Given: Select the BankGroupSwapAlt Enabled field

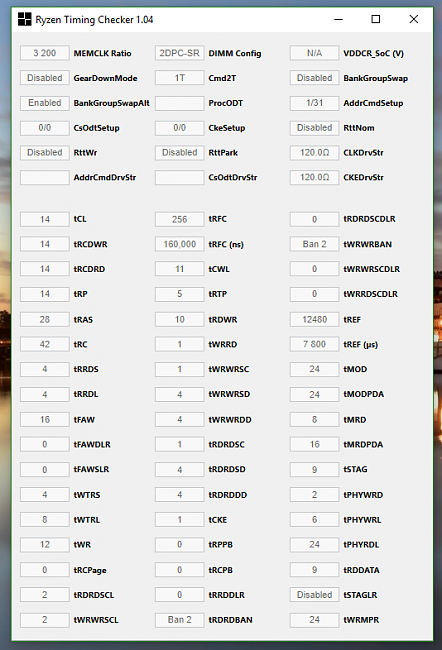Looking at the screenshot, I should (45, 103).
